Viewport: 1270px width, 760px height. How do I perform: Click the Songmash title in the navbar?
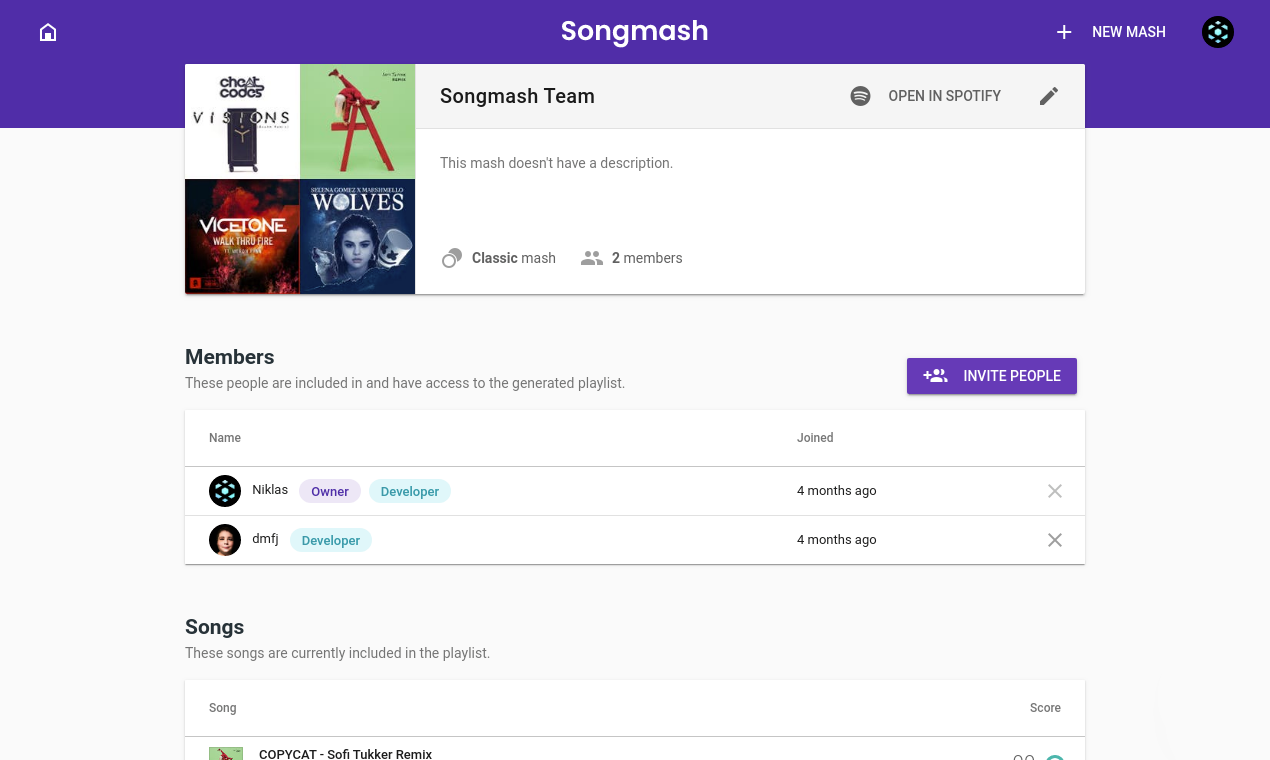click(634, 31)
